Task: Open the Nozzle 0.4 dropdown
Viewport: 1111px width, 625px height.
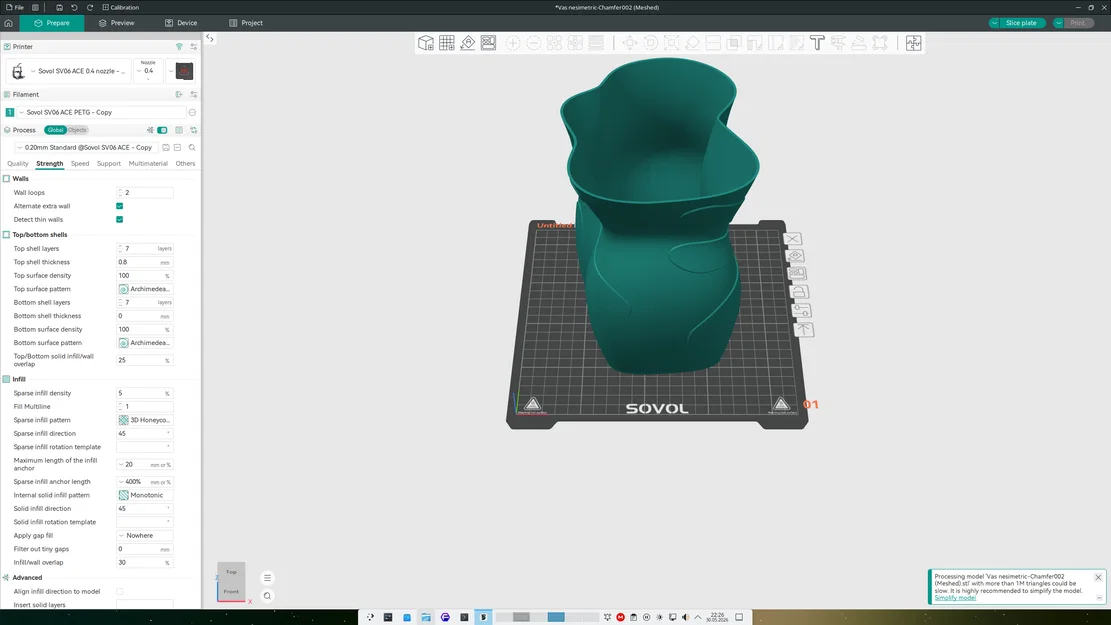Action: (x=148, y=71)
